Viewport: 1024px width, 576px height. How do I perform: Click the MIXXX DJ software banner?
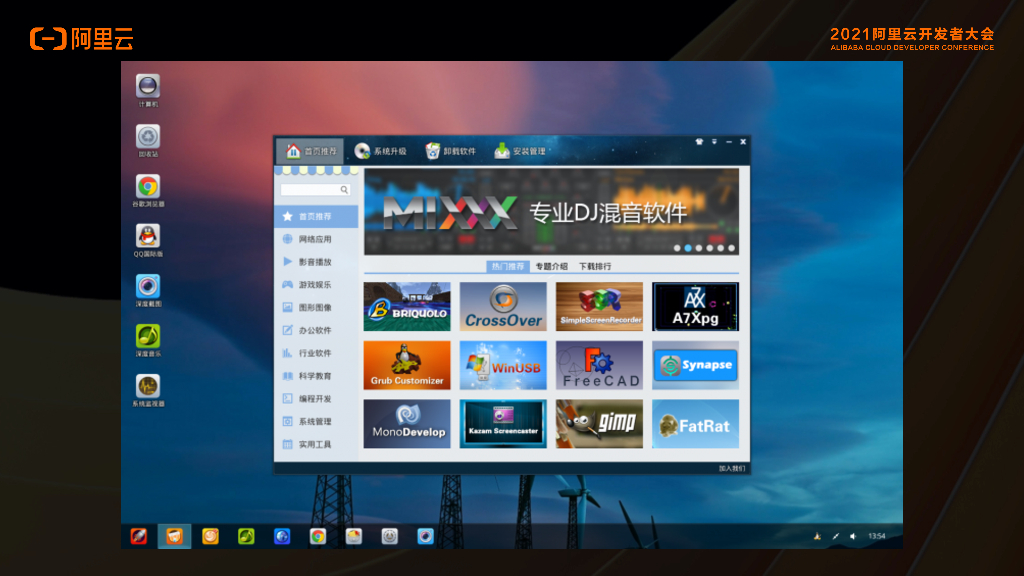pos(551,212)
